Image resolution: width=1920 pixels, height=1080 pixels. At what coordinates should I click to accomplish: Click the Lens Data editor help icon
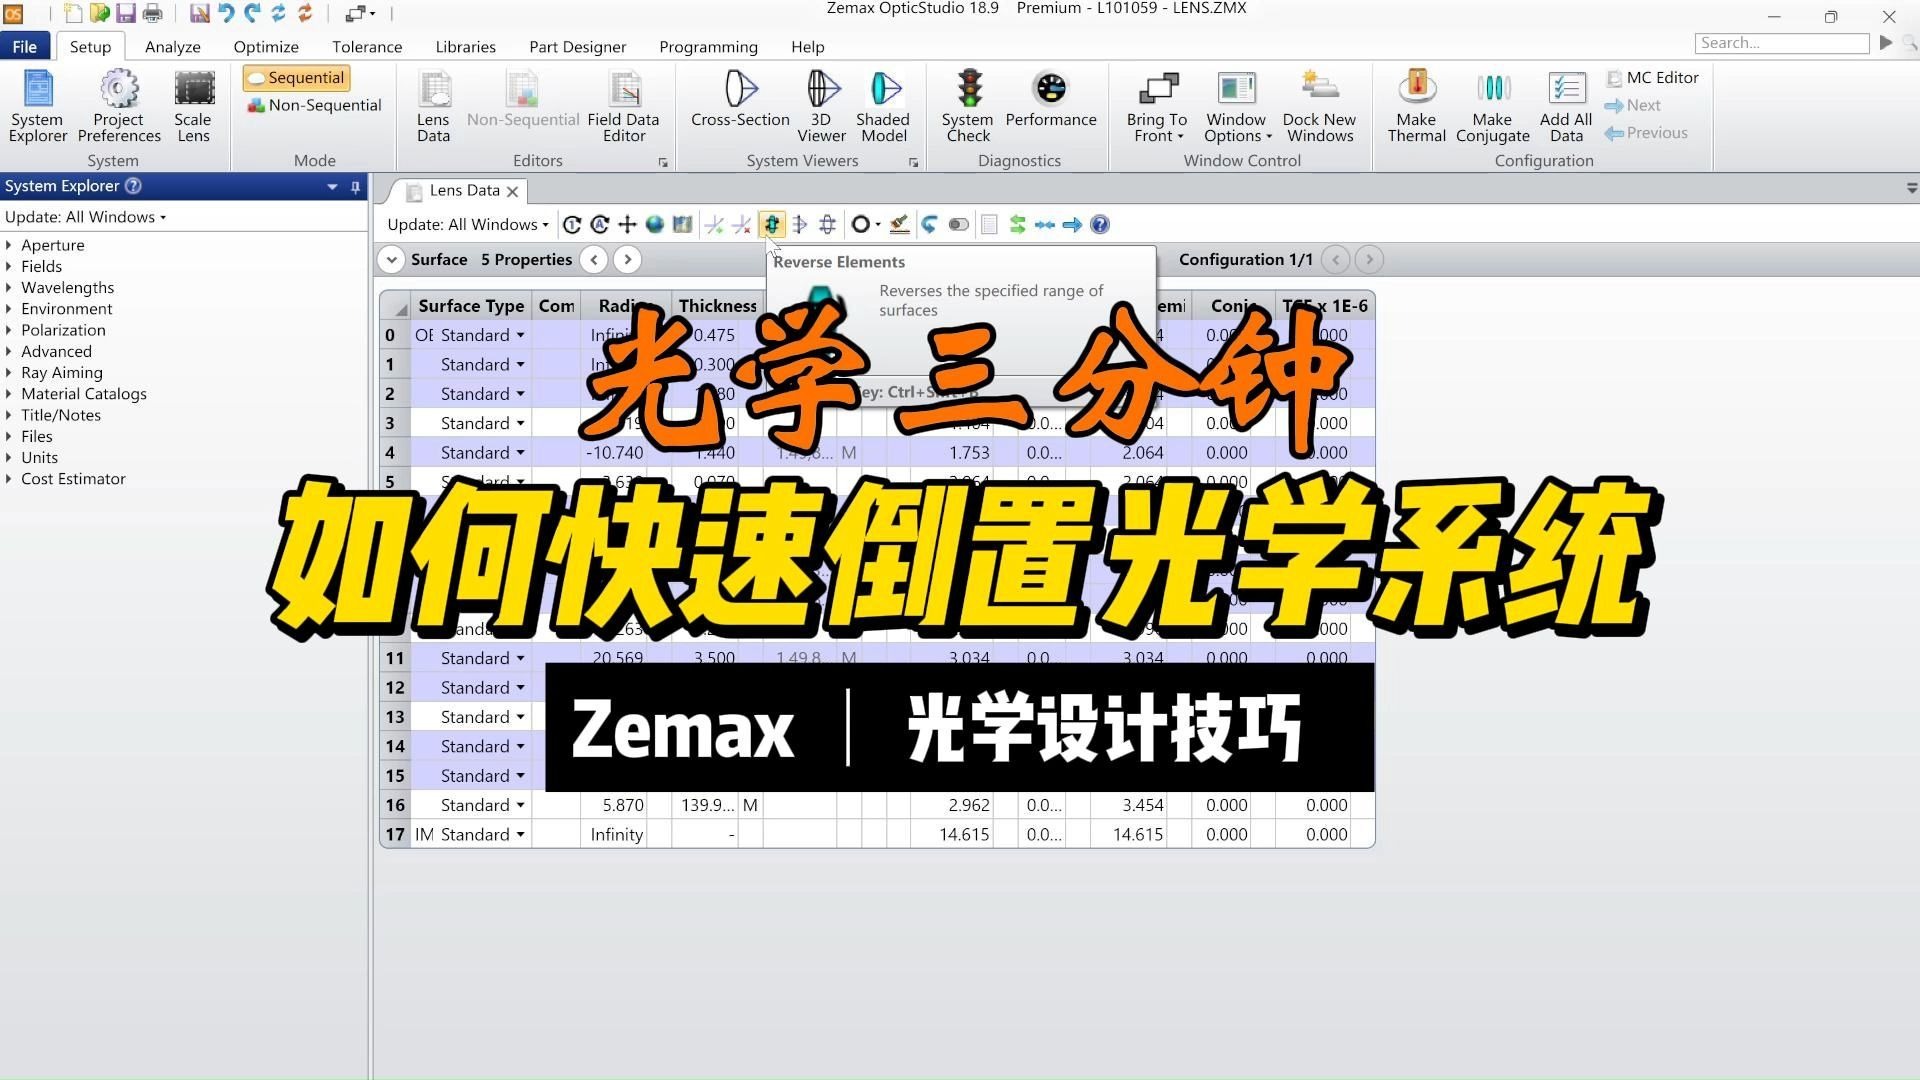click(x=1100, y=225)
